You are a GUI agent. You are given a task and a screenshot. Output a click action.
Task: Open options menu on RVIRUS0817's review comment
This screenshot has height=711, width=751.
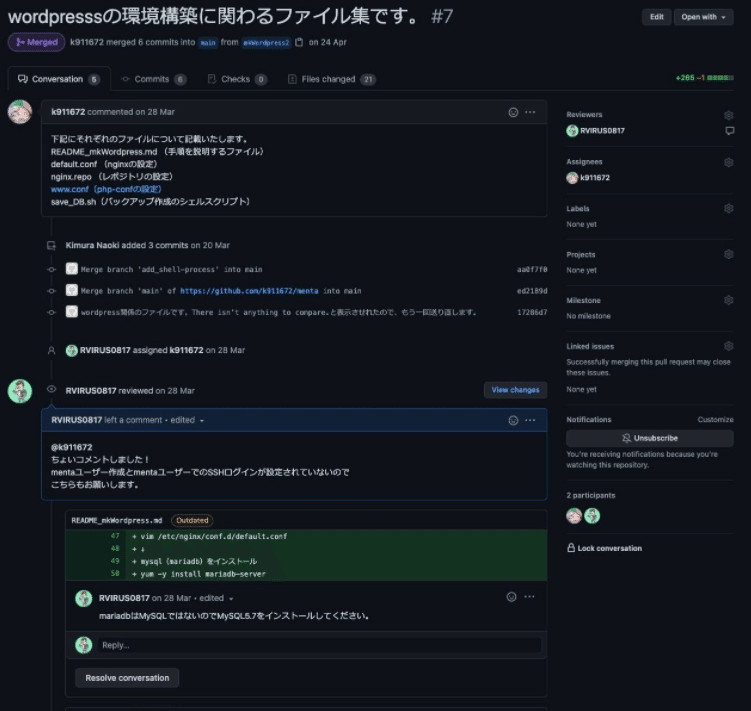530,420
